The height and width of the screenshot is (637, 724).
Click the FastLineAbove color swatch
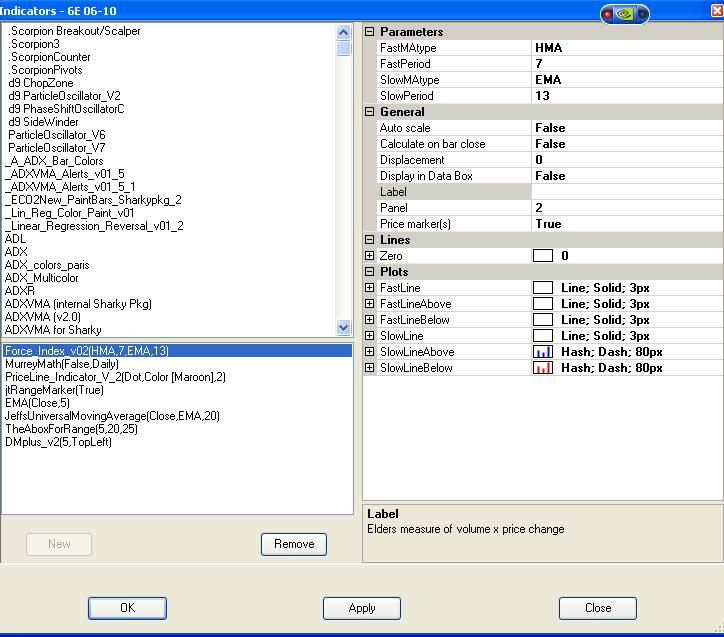(543, 304)
